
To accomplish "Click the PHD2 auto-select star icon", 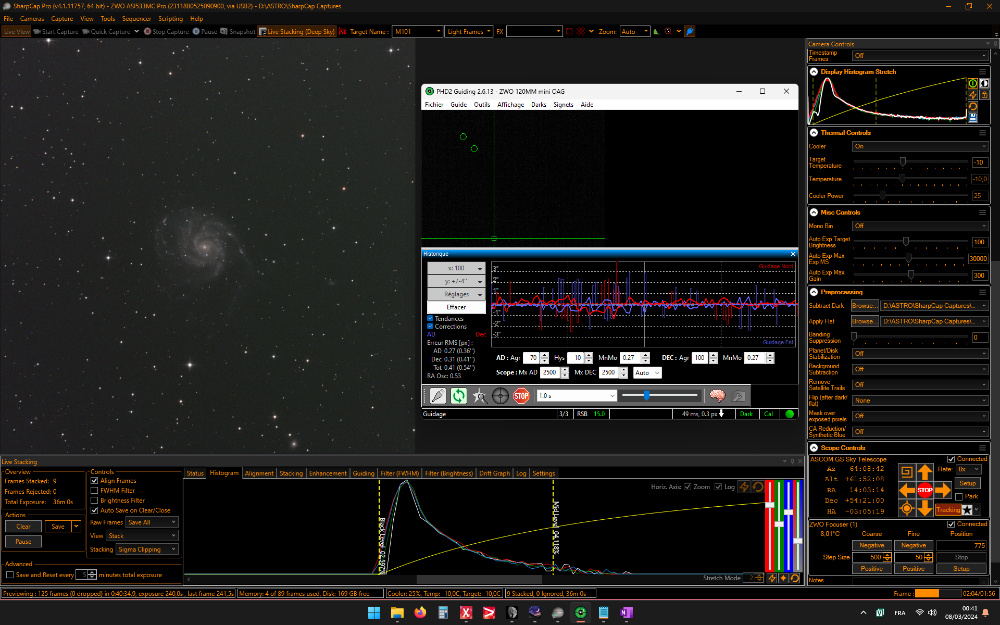I will 480,395.
